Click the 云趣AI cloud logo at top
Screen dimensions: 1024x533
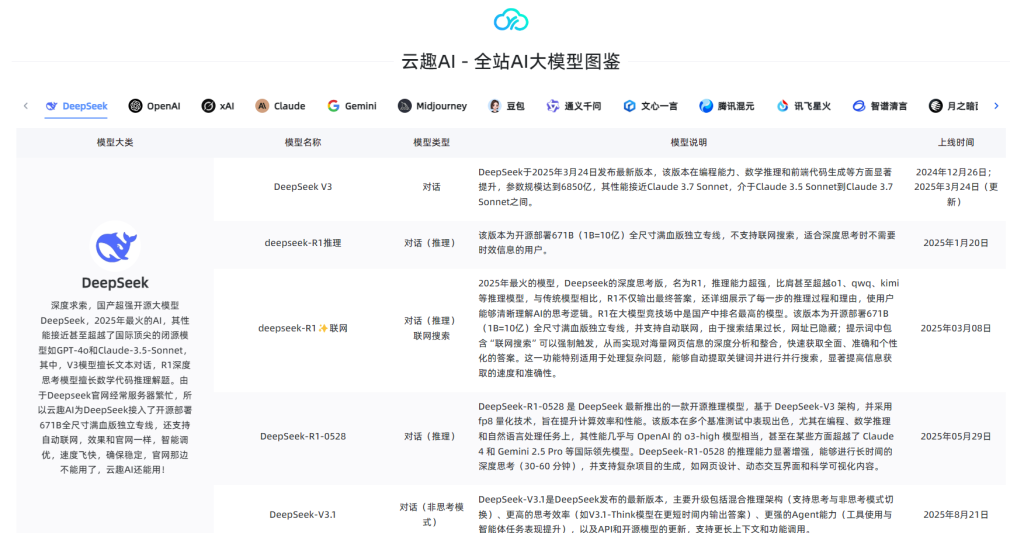click(511, 19)
